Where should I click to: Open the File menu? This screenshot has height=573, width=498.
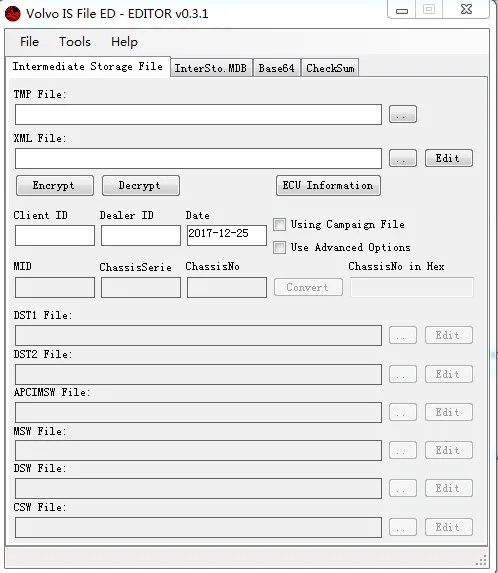coord(29,42)
